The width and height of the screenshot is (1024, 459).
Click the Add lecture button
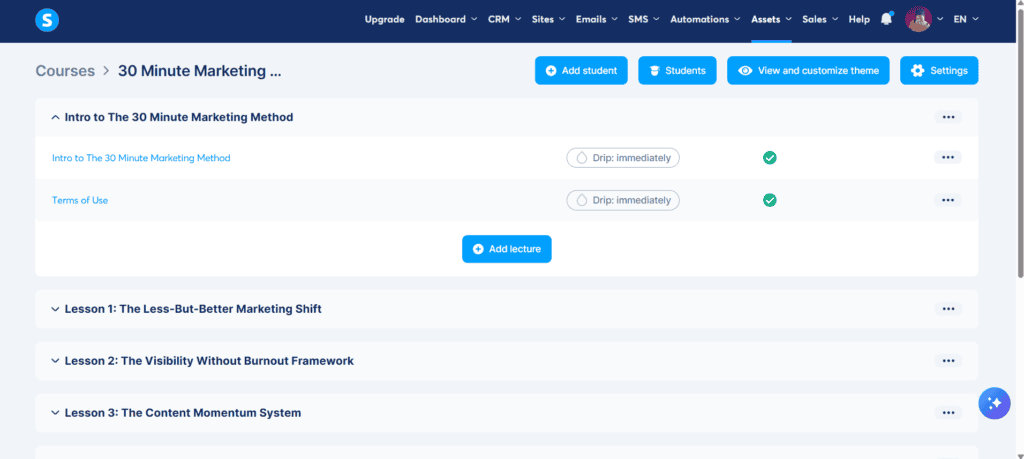pyautogui.click(x=507, y=249)
